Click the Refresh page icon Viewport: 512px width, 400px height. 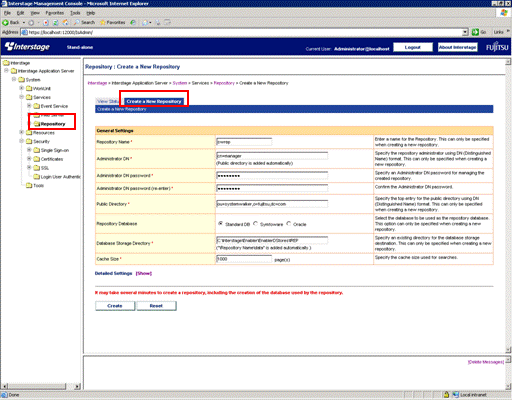point(56,23)
